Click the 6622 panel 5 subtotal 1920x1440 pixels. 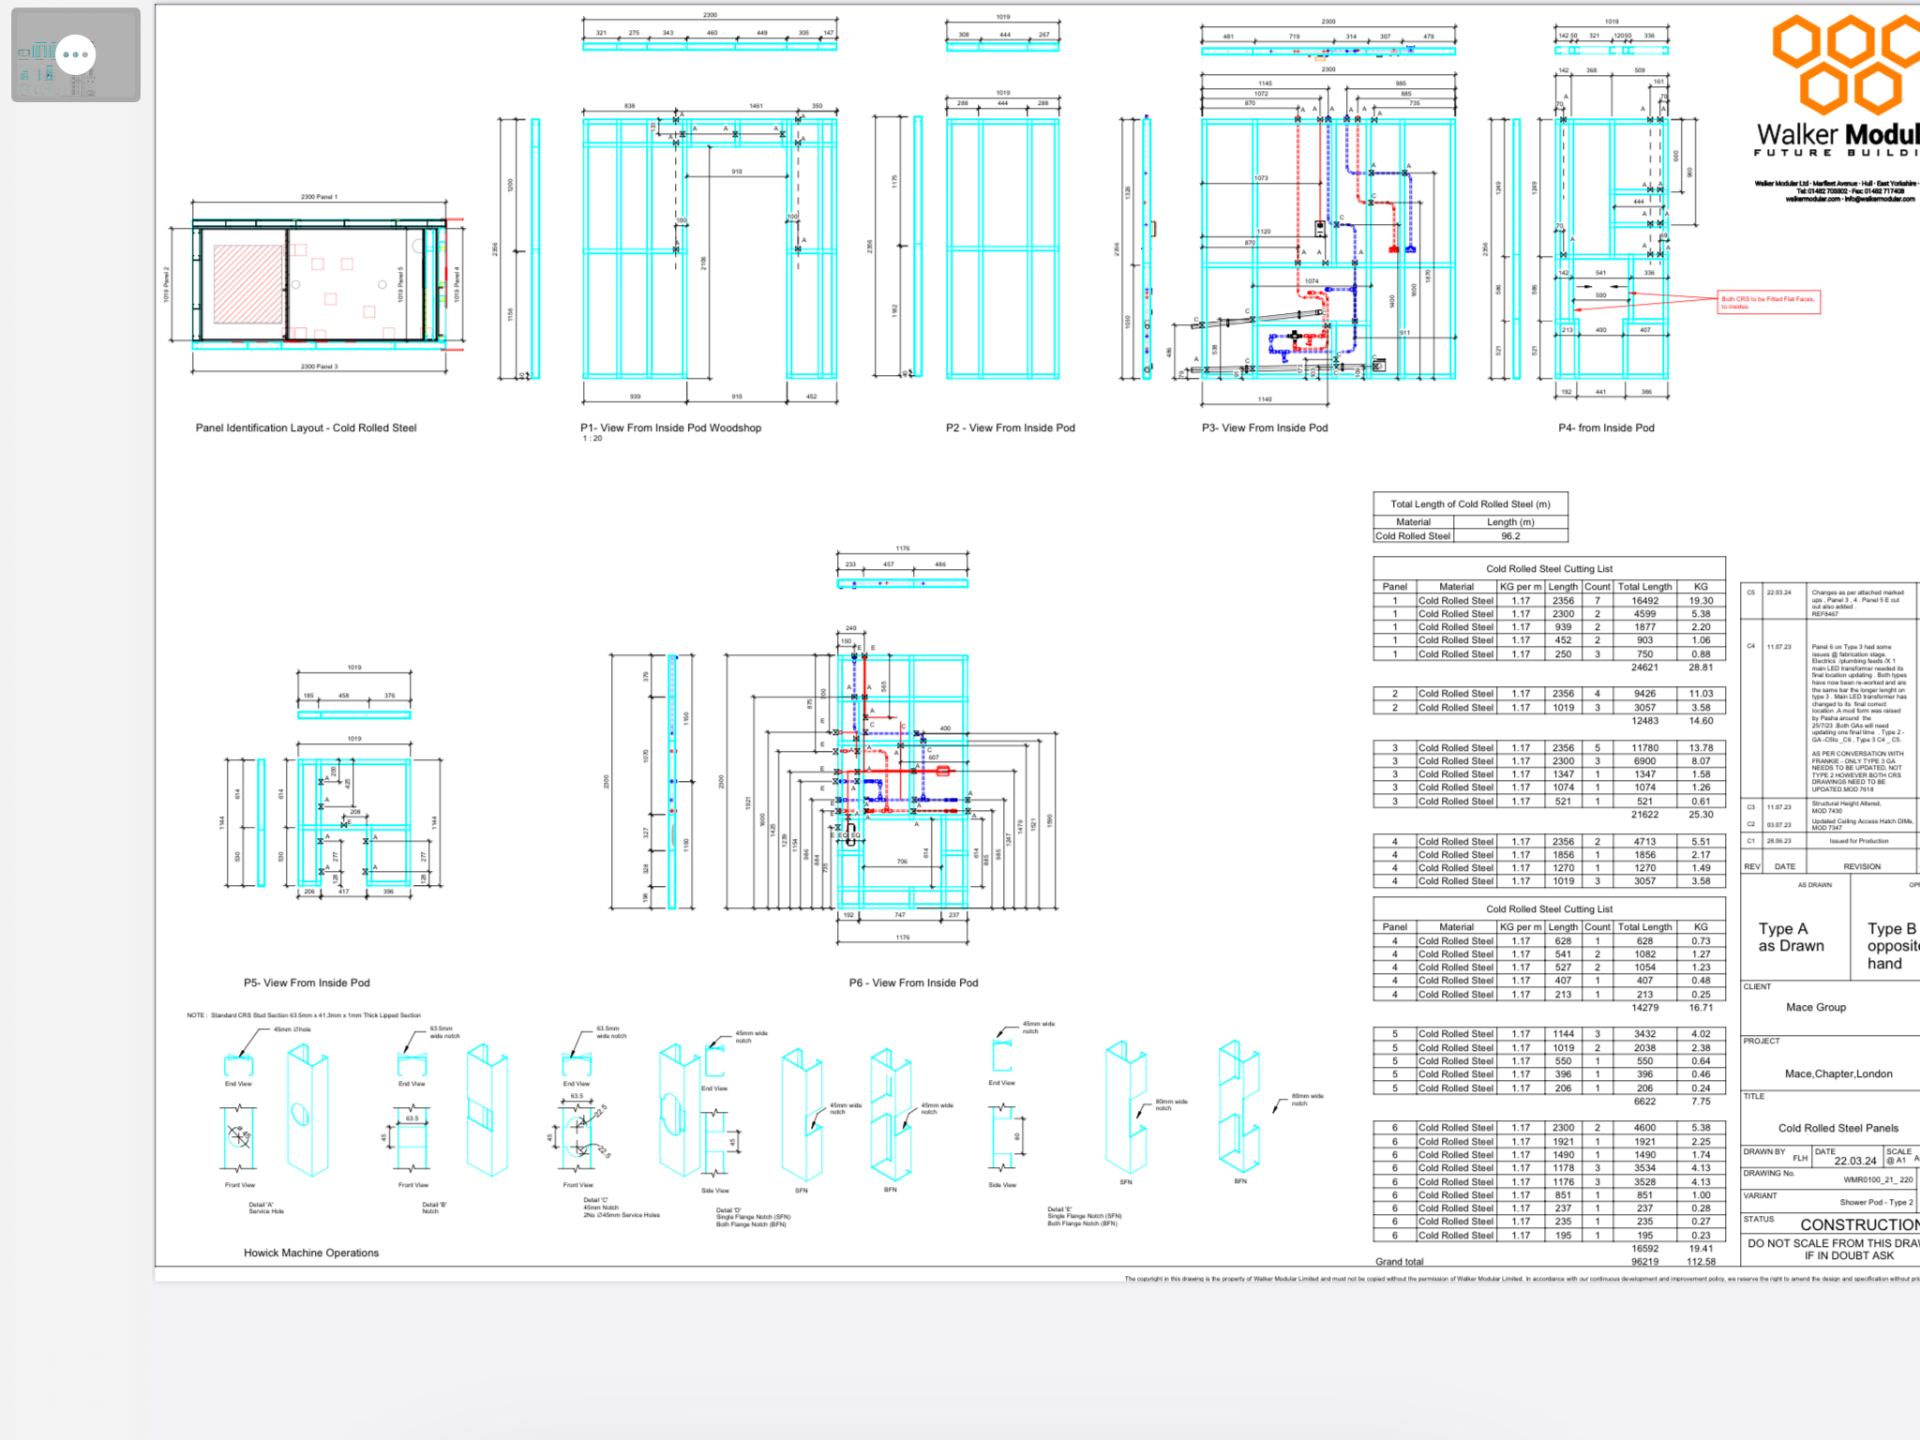click(x=1645, y=1102)
